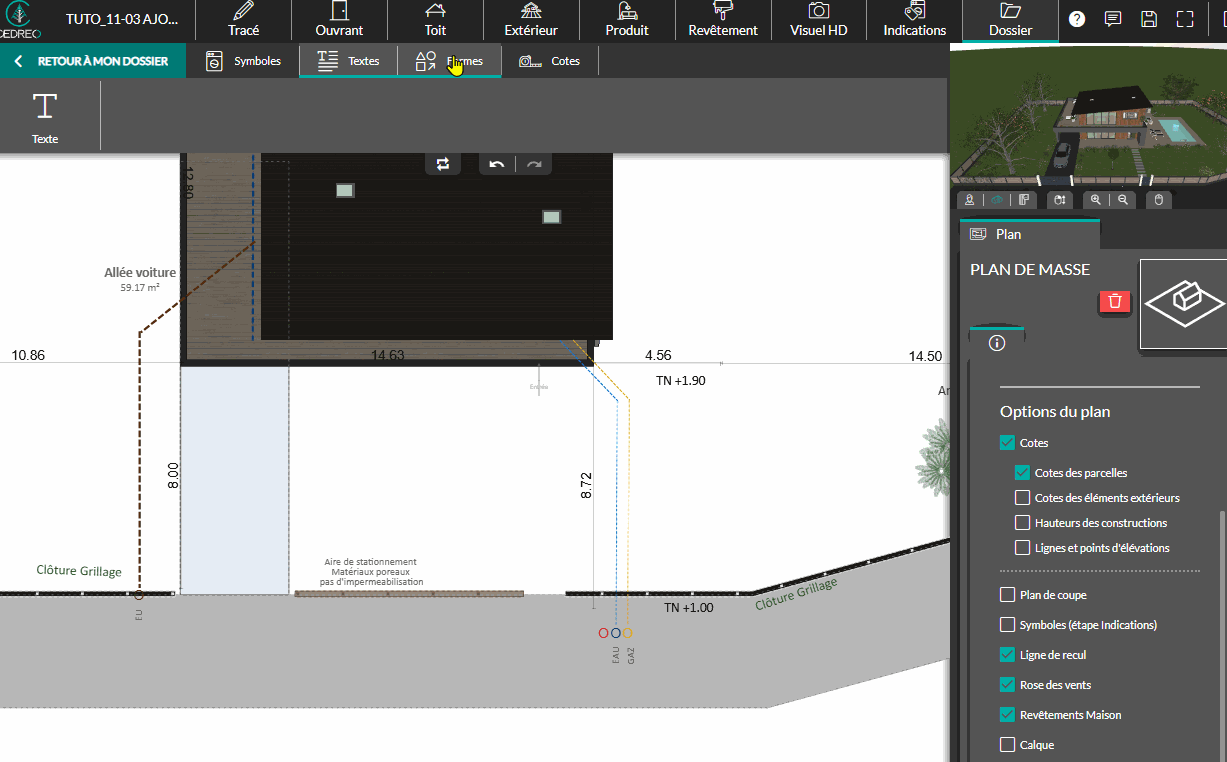Screen dimensions: 1227x762
Task: Click the PLAN DE MASSE heading
Action: [x=1030, y=270]
